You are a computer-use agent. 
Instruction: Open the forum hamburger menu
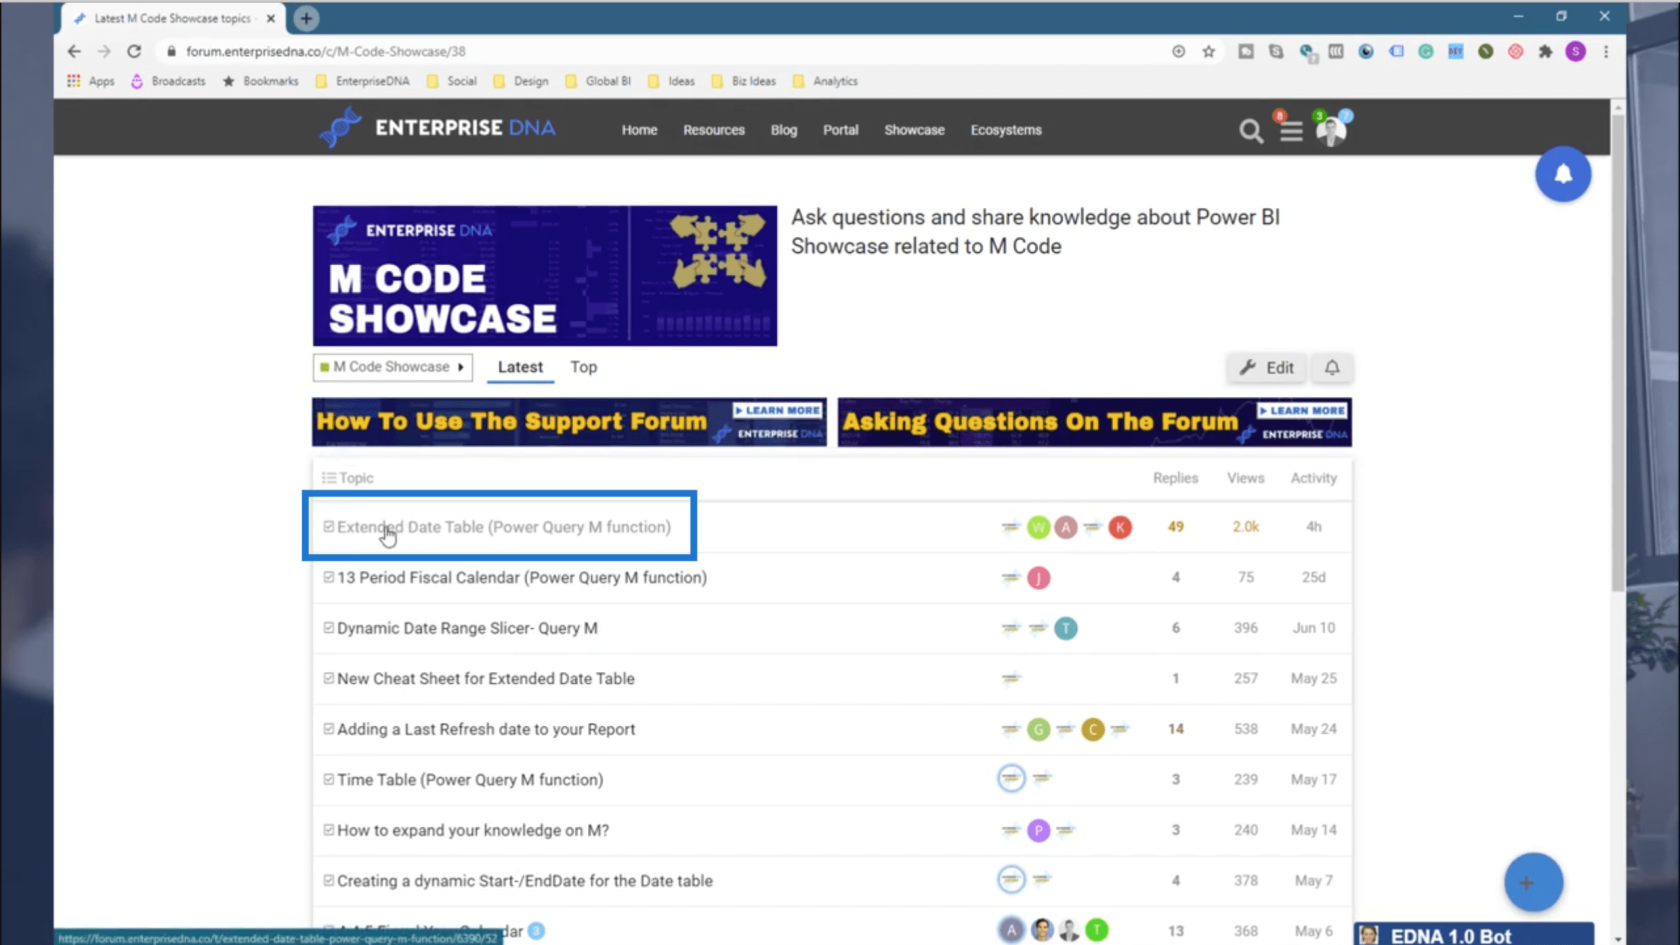coord(1291,131)
